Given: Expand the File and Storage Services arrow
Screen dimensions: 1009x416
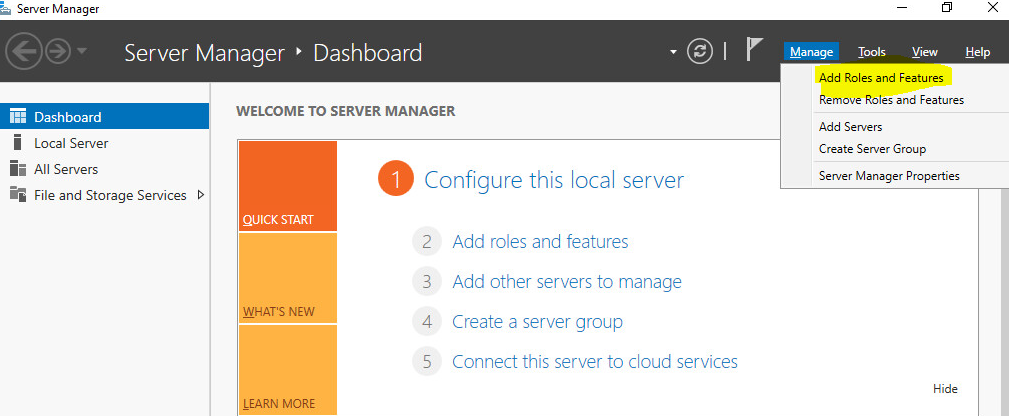Looking at the screenshot, I should click(x=201, y=195).
